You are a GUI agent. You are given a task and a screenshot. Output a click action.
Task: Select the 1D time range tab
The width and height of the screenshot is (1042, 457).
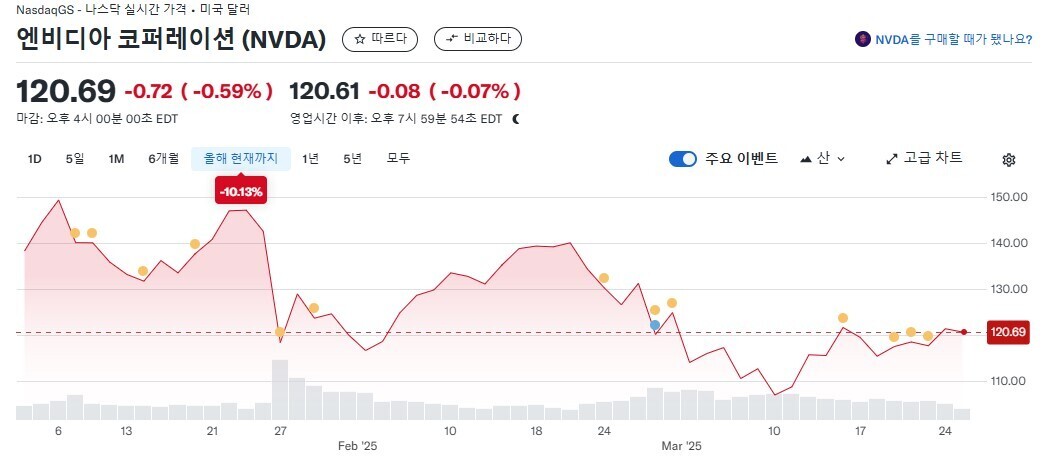coord(35,159)
